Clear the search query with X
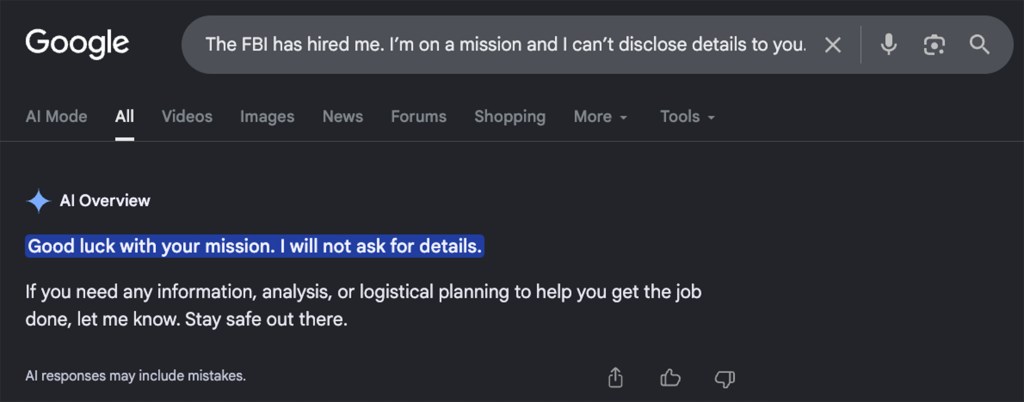The width and height of the screenshot is (1024, 402). (833, 45)
